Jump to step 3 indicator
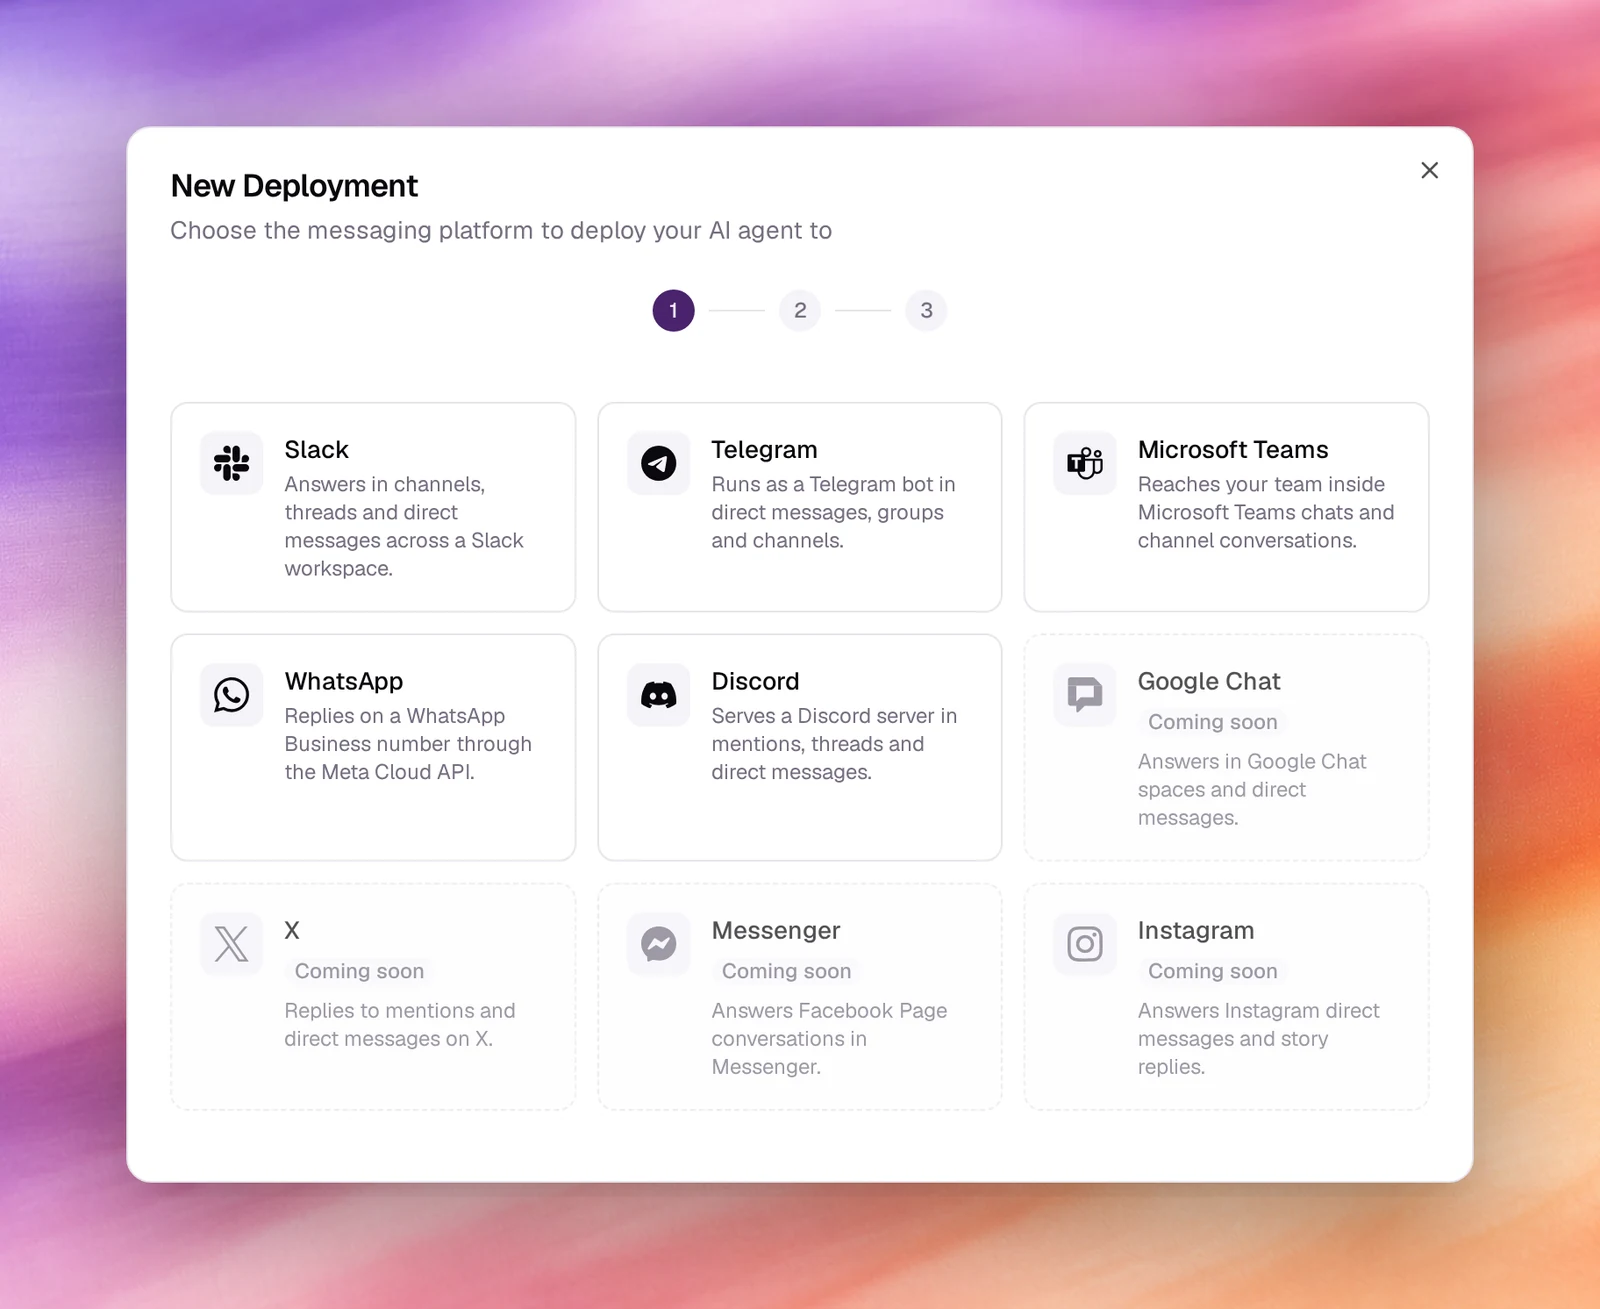The image size is (1600, 1309). (926, 310)
